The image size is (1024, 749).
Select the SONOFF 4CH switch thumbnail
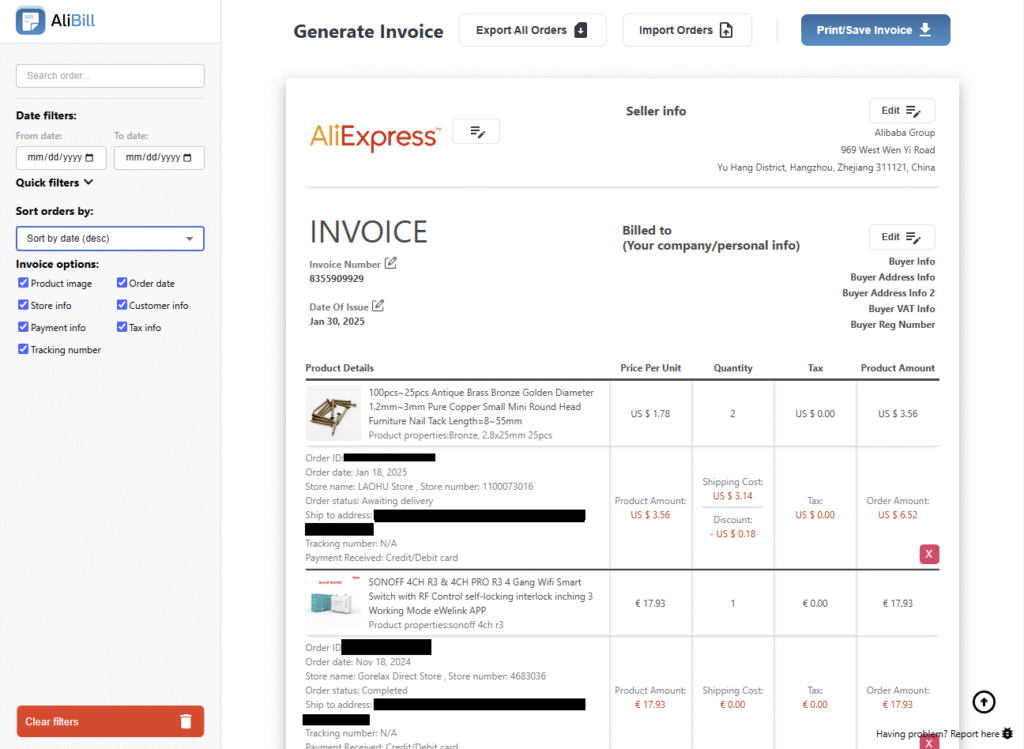tap(333, 603)
